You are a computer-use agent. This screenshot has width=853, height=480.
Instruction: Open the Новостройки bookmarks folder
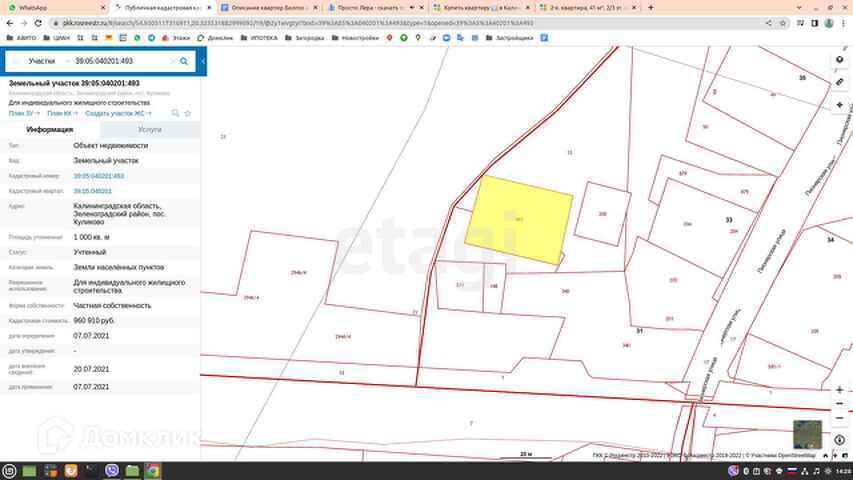pyautogui.click(x=355, y=38)
